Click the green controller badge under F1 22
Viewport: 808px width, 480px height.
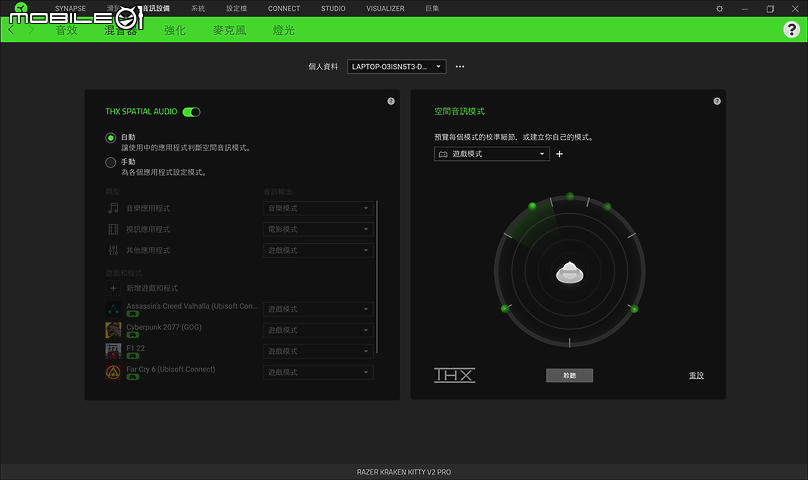click(133, 356)
